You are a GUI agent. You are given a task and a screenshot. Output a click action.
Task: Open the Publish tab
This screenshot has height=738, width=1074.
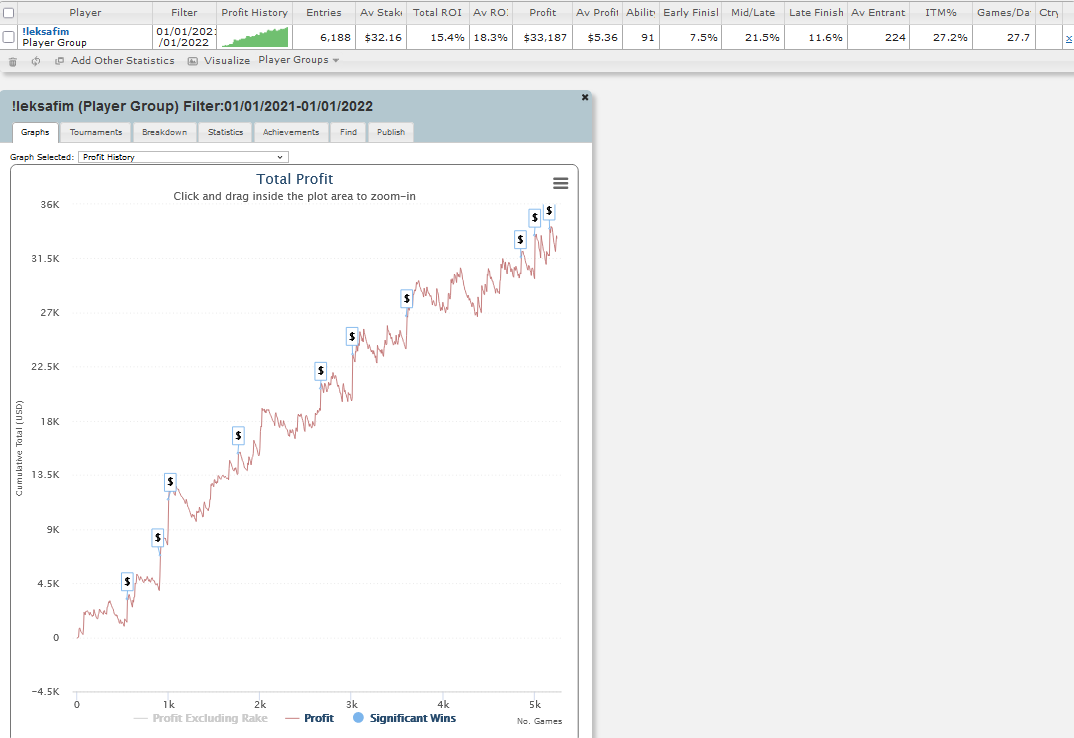[x=391, y=132]
